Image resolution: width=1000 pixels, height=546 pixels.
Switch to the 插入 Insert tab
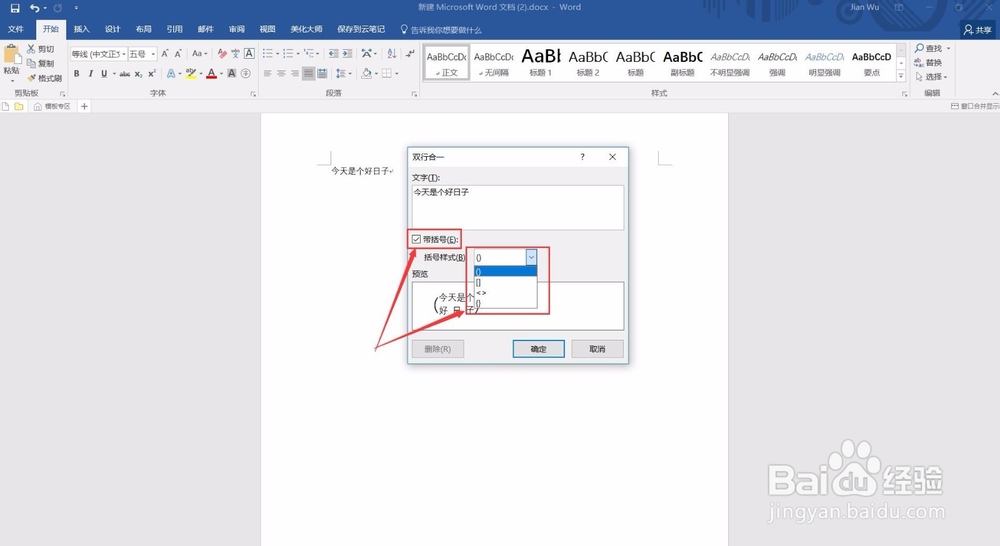tap(82, 29)
